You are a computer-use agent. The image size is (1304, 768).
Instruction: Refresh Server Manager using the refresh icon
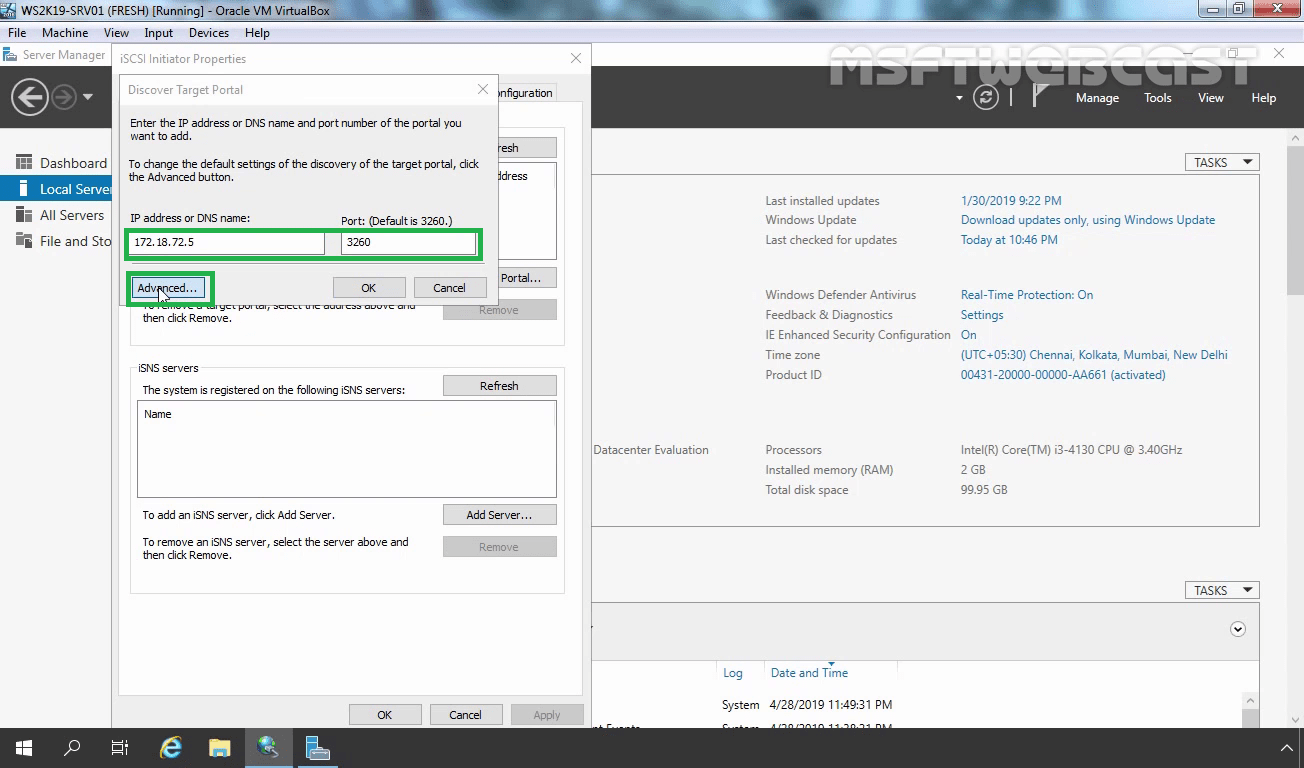point(987,97)
